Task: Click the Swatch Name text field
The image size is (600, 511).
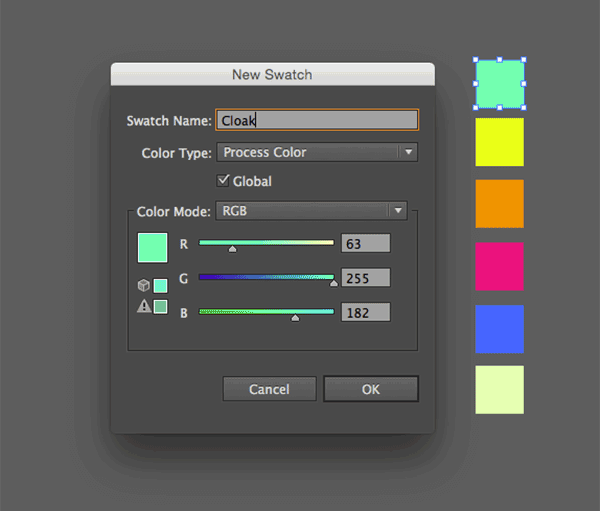Action: (x=317, y=120)
